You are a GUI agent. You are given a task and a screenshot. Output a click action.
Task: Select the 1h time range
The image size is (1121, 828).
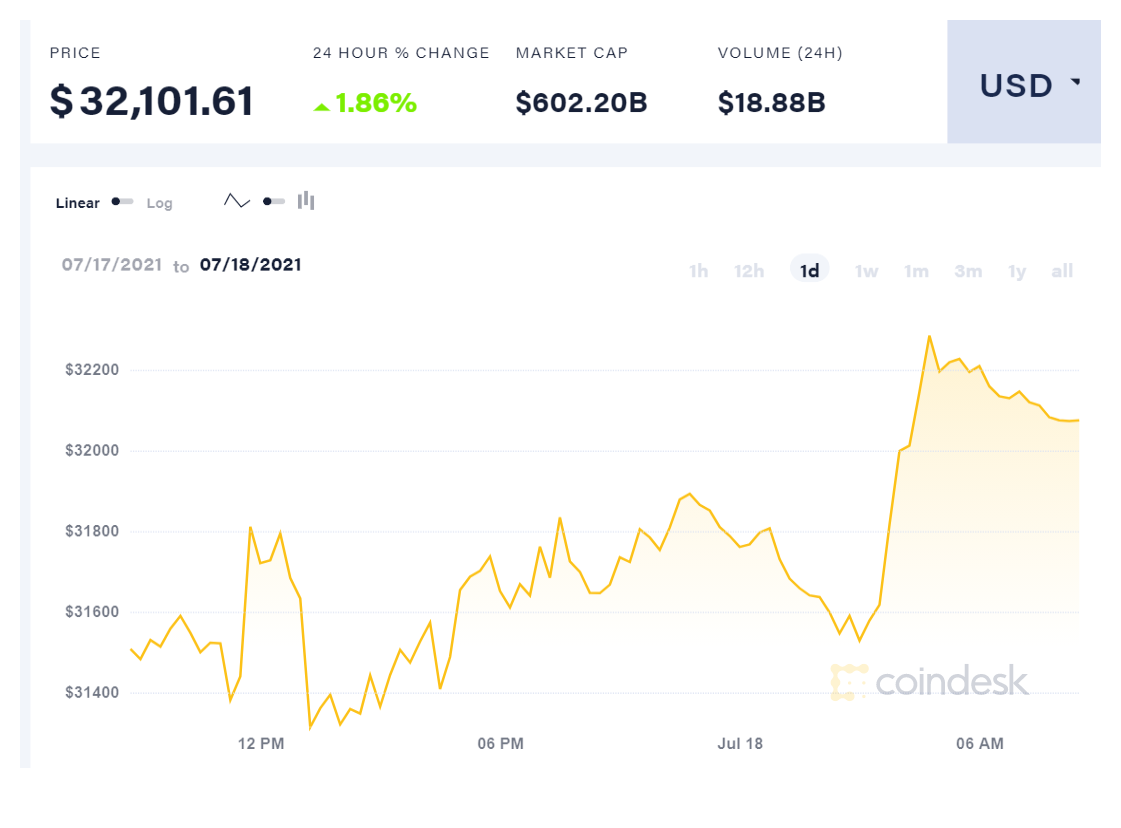point(698,271)
